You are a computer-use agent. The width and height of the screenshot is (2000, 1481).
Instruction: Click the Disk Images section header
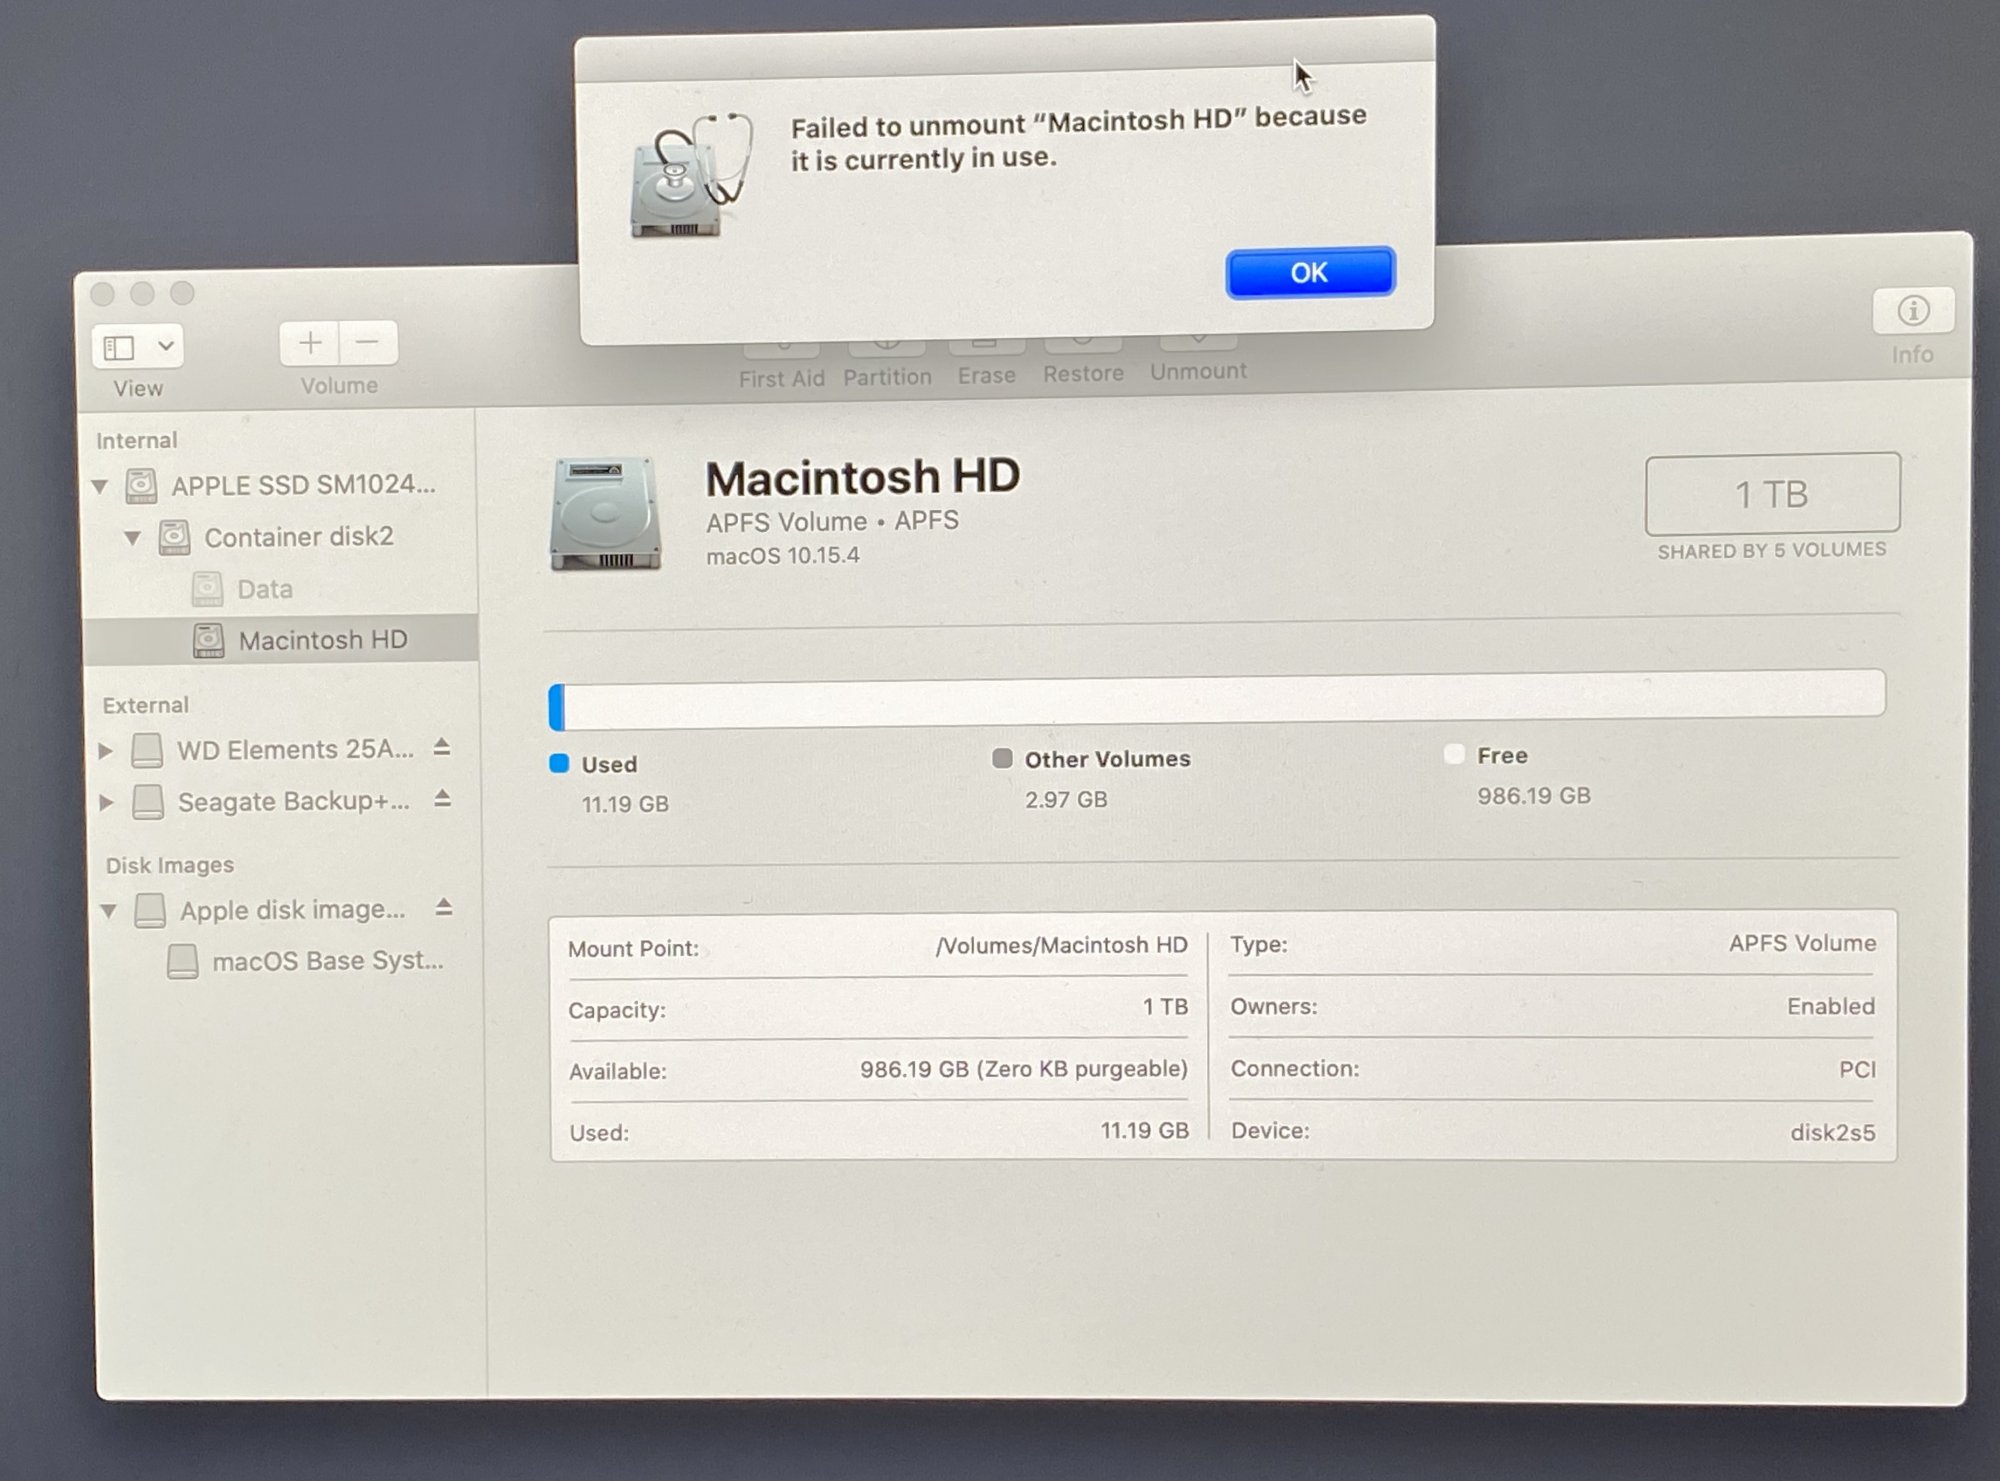[x=170, y=865]
